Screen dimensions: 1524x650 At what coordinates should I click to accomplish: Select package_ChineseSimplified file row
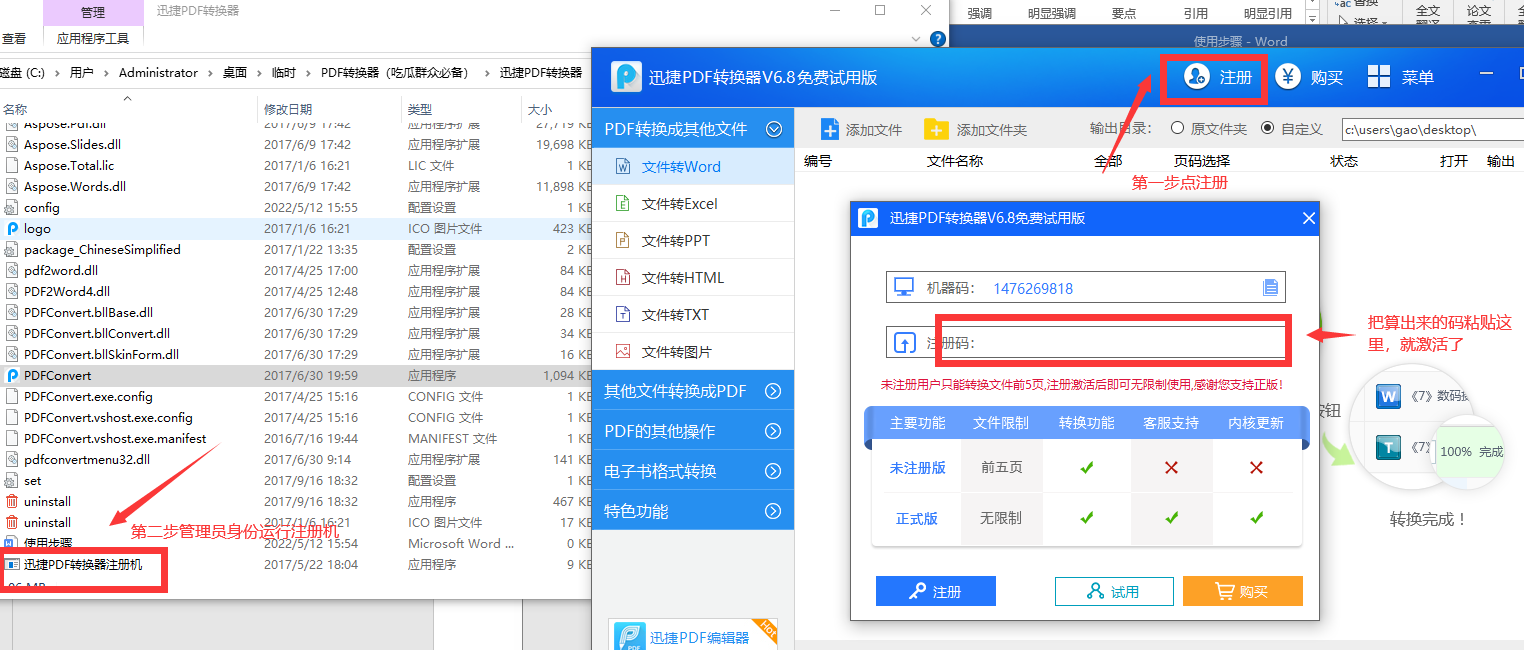(296, 249)
